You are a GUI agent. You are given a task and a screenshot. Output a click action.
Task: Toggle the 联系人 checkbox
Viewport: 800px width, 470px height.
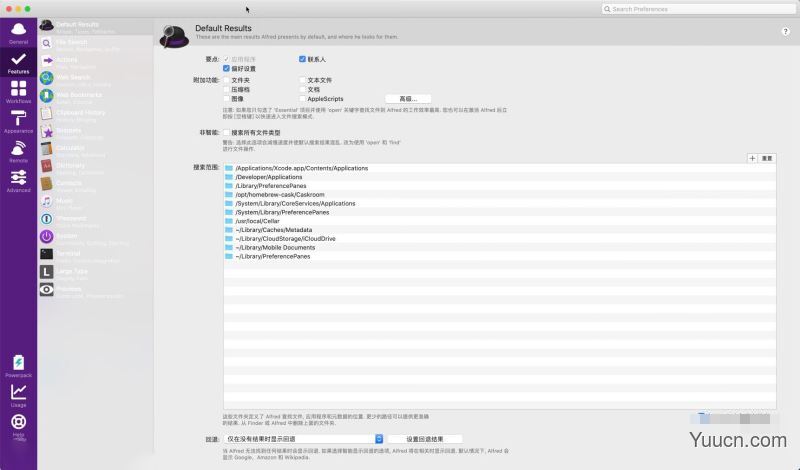[x=302, y=59]
